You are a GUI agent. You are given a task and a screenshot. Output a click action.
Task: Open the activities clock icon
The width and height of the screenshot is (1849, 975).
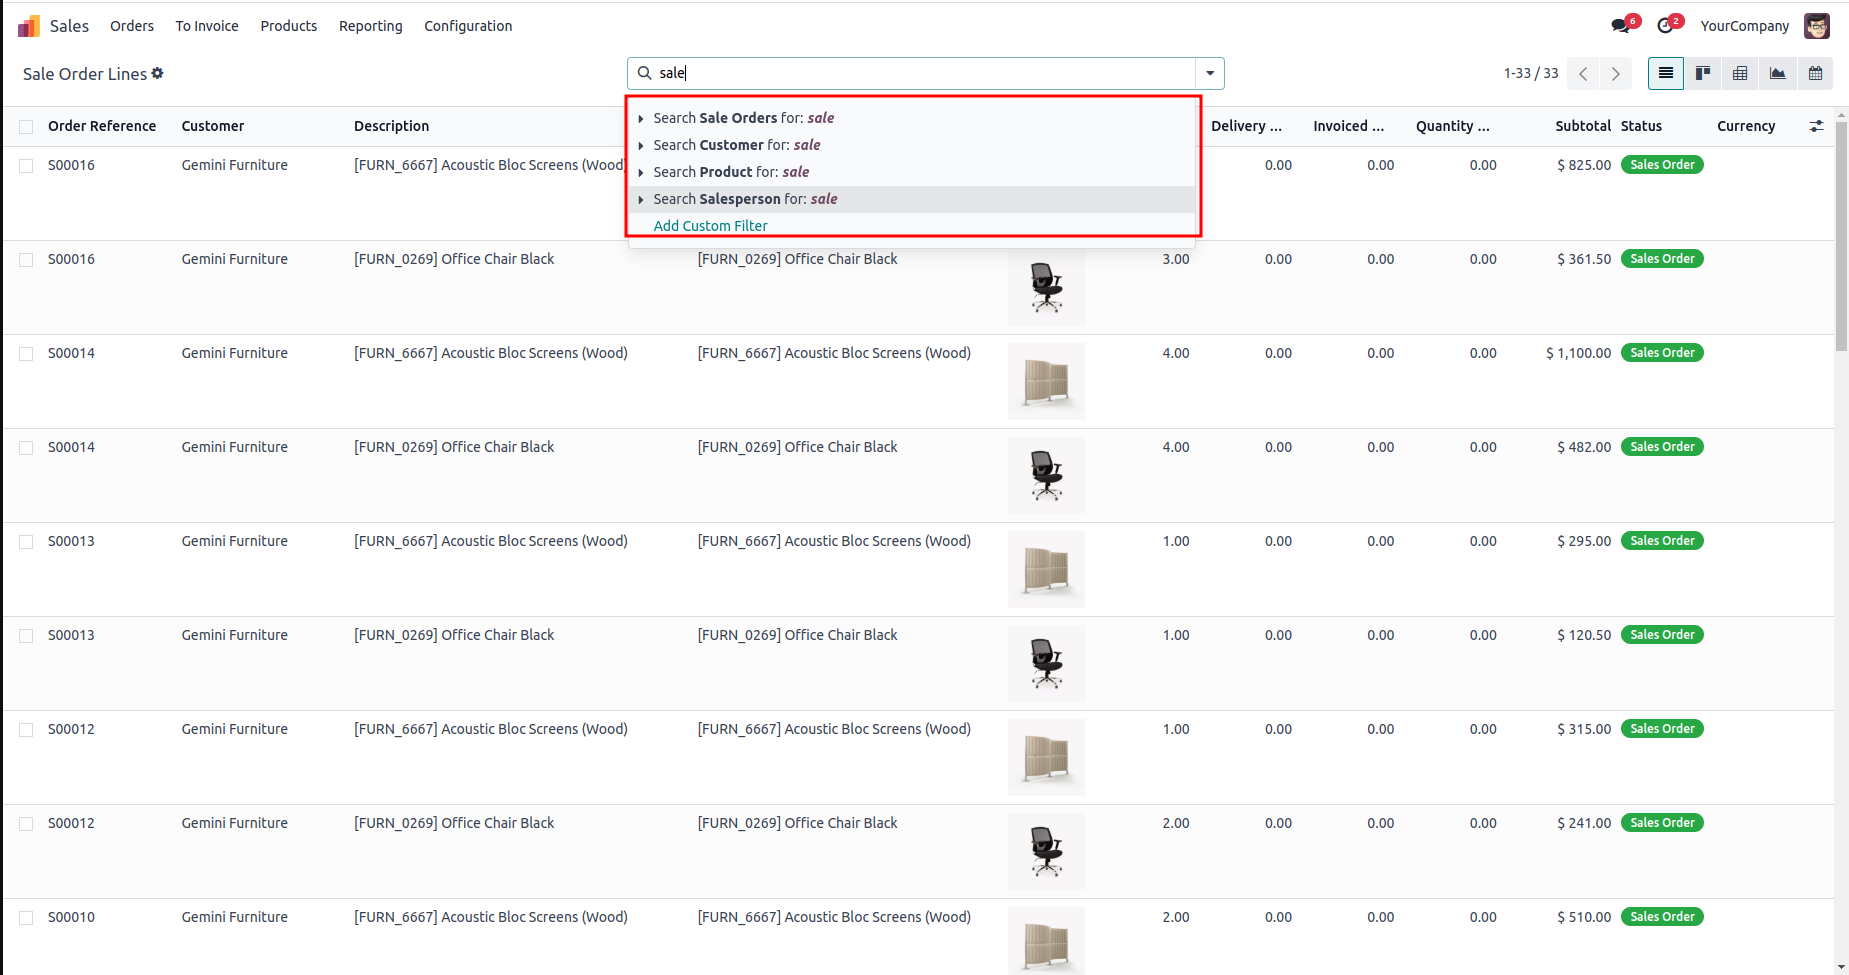pyautogui.click(x=1666, y=26)
